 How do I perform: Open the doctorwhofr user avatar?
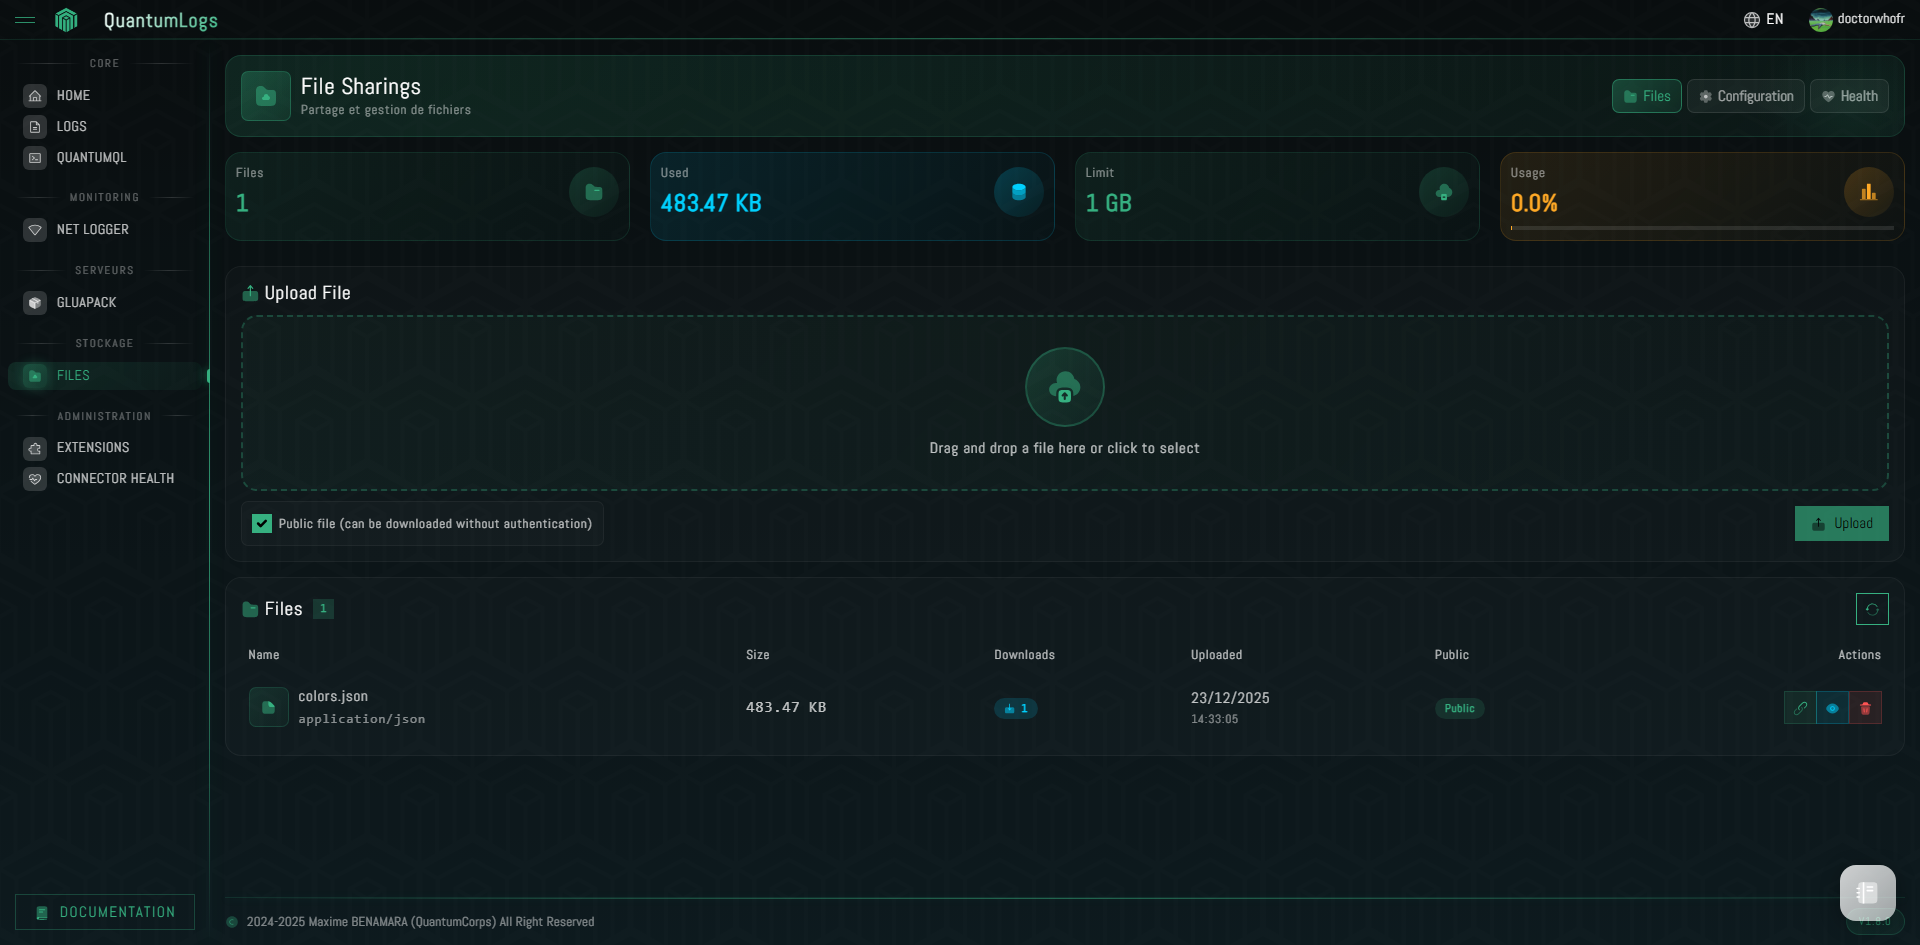point(1820,20)
